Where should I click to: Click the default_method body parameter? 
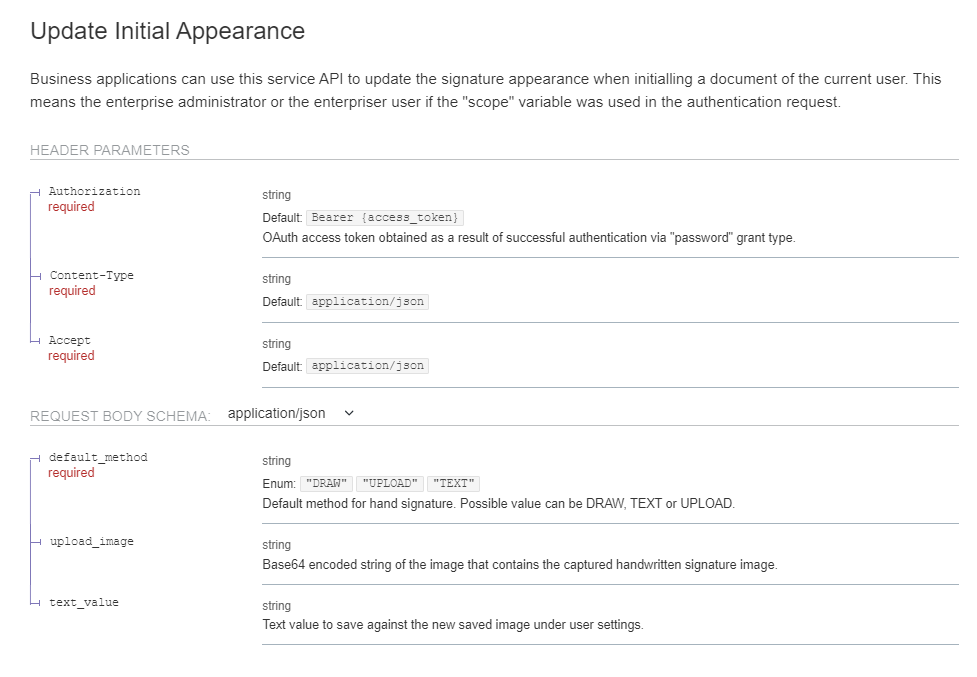[x=98, y=457]
